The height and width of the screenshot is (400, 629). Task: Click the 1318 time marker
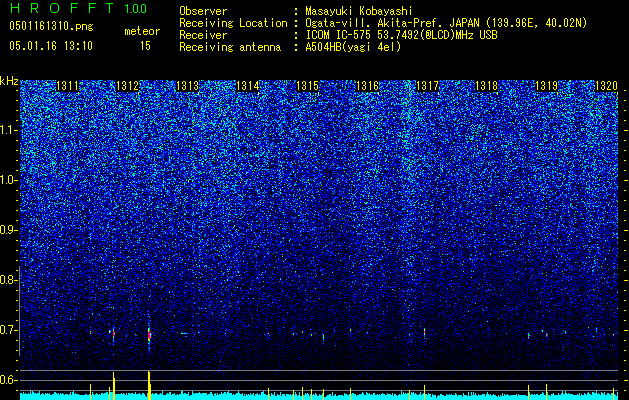pyautogui.click(x=487, y=86)
